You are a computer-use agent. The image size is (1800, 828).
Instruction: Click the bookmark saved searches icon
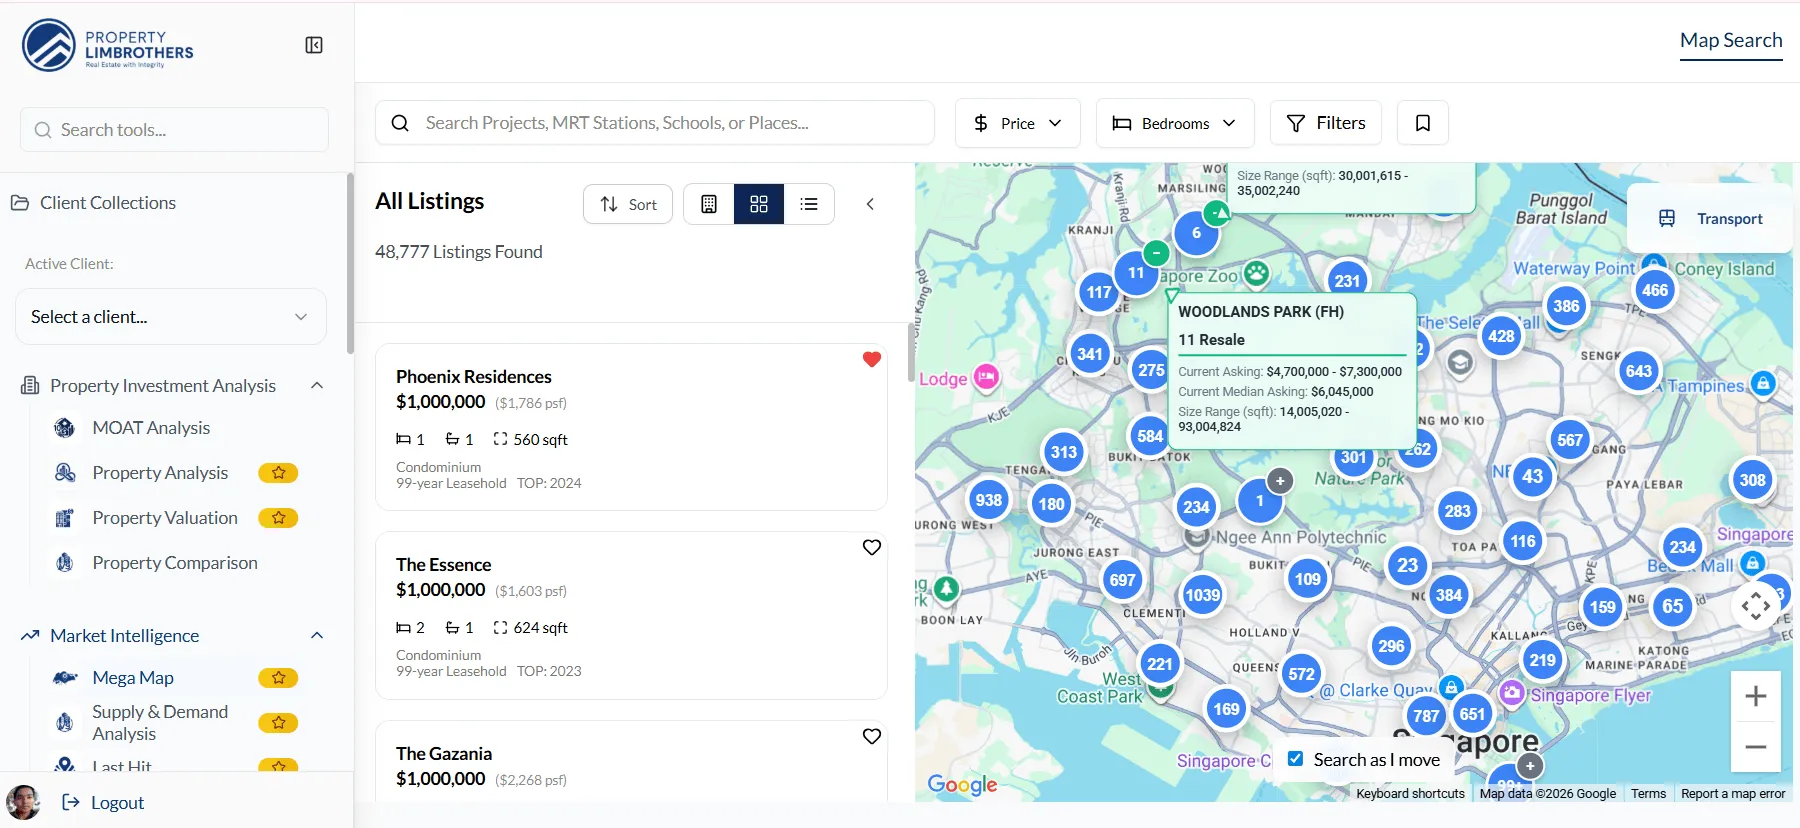pos(1422,123)
